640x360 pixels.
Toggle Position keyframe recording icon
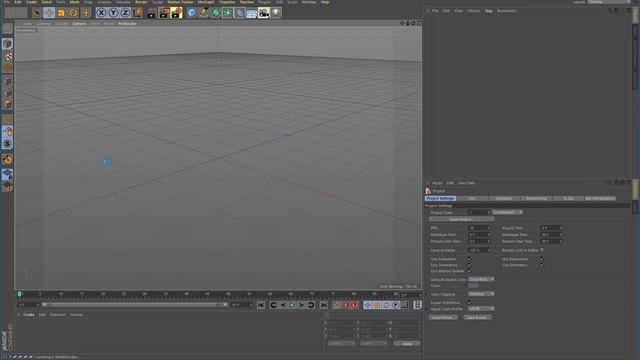tap(368, 305)
